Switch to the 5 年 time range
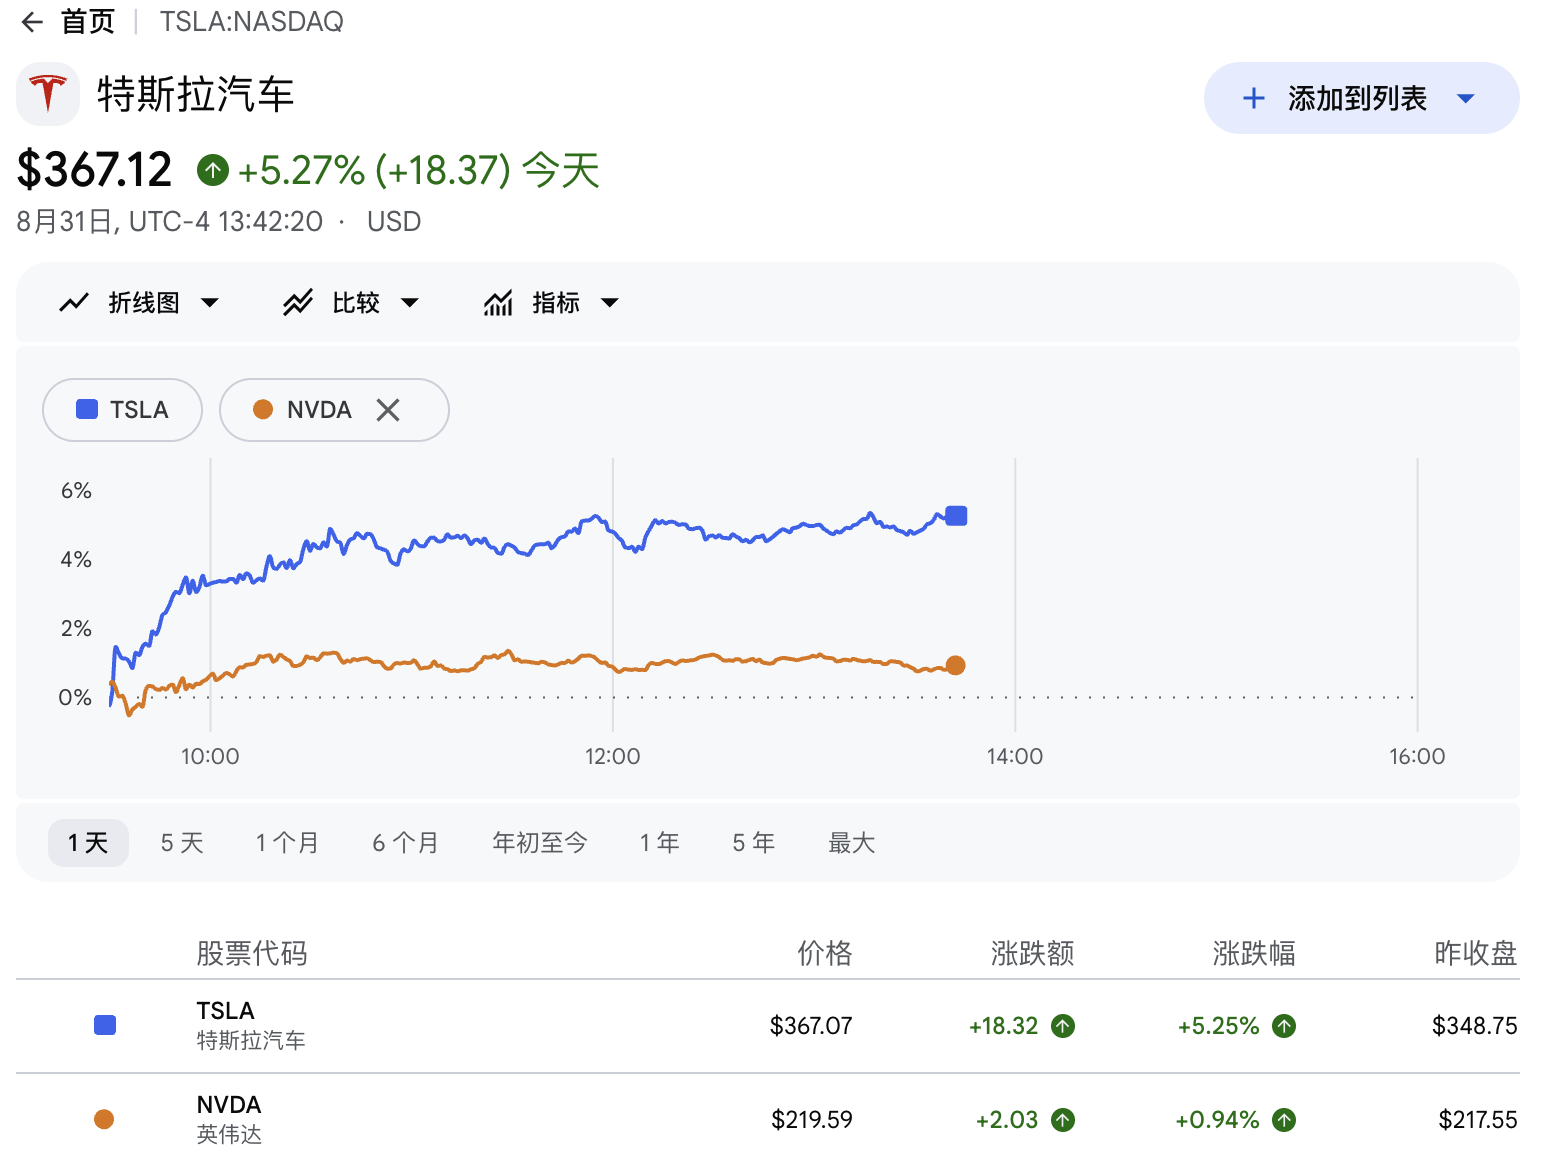This screenshot has height=1156, width=1542. point(754,843)
